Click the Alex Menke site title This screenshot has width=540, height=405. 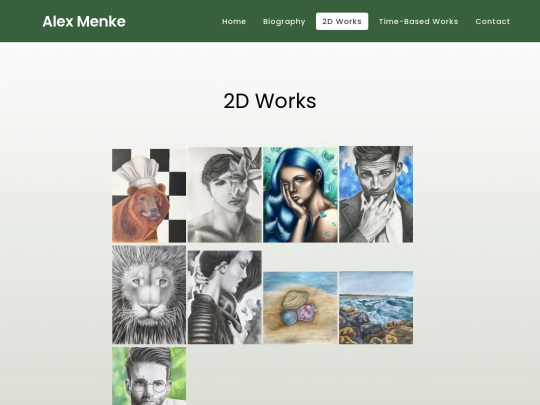point(84,21)
